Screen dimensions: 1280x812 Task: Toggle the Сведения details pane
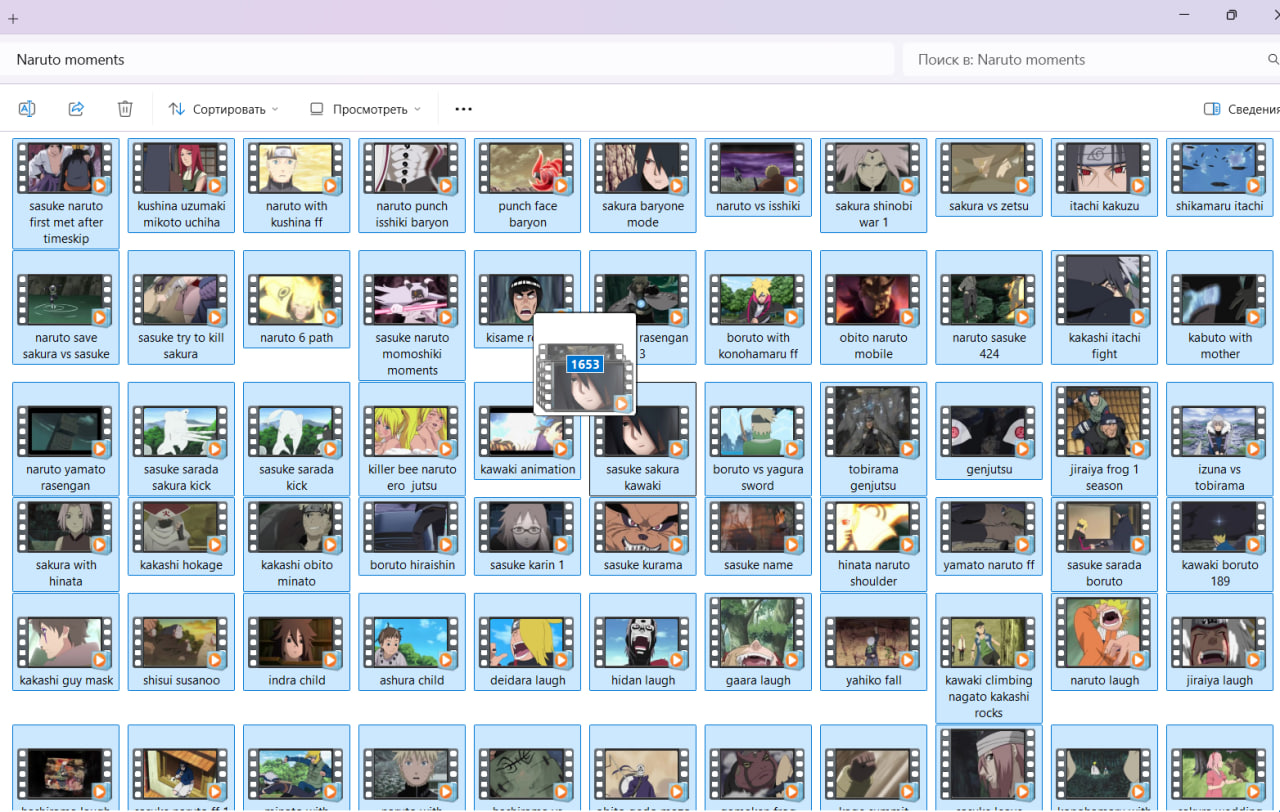(1241, 109)
